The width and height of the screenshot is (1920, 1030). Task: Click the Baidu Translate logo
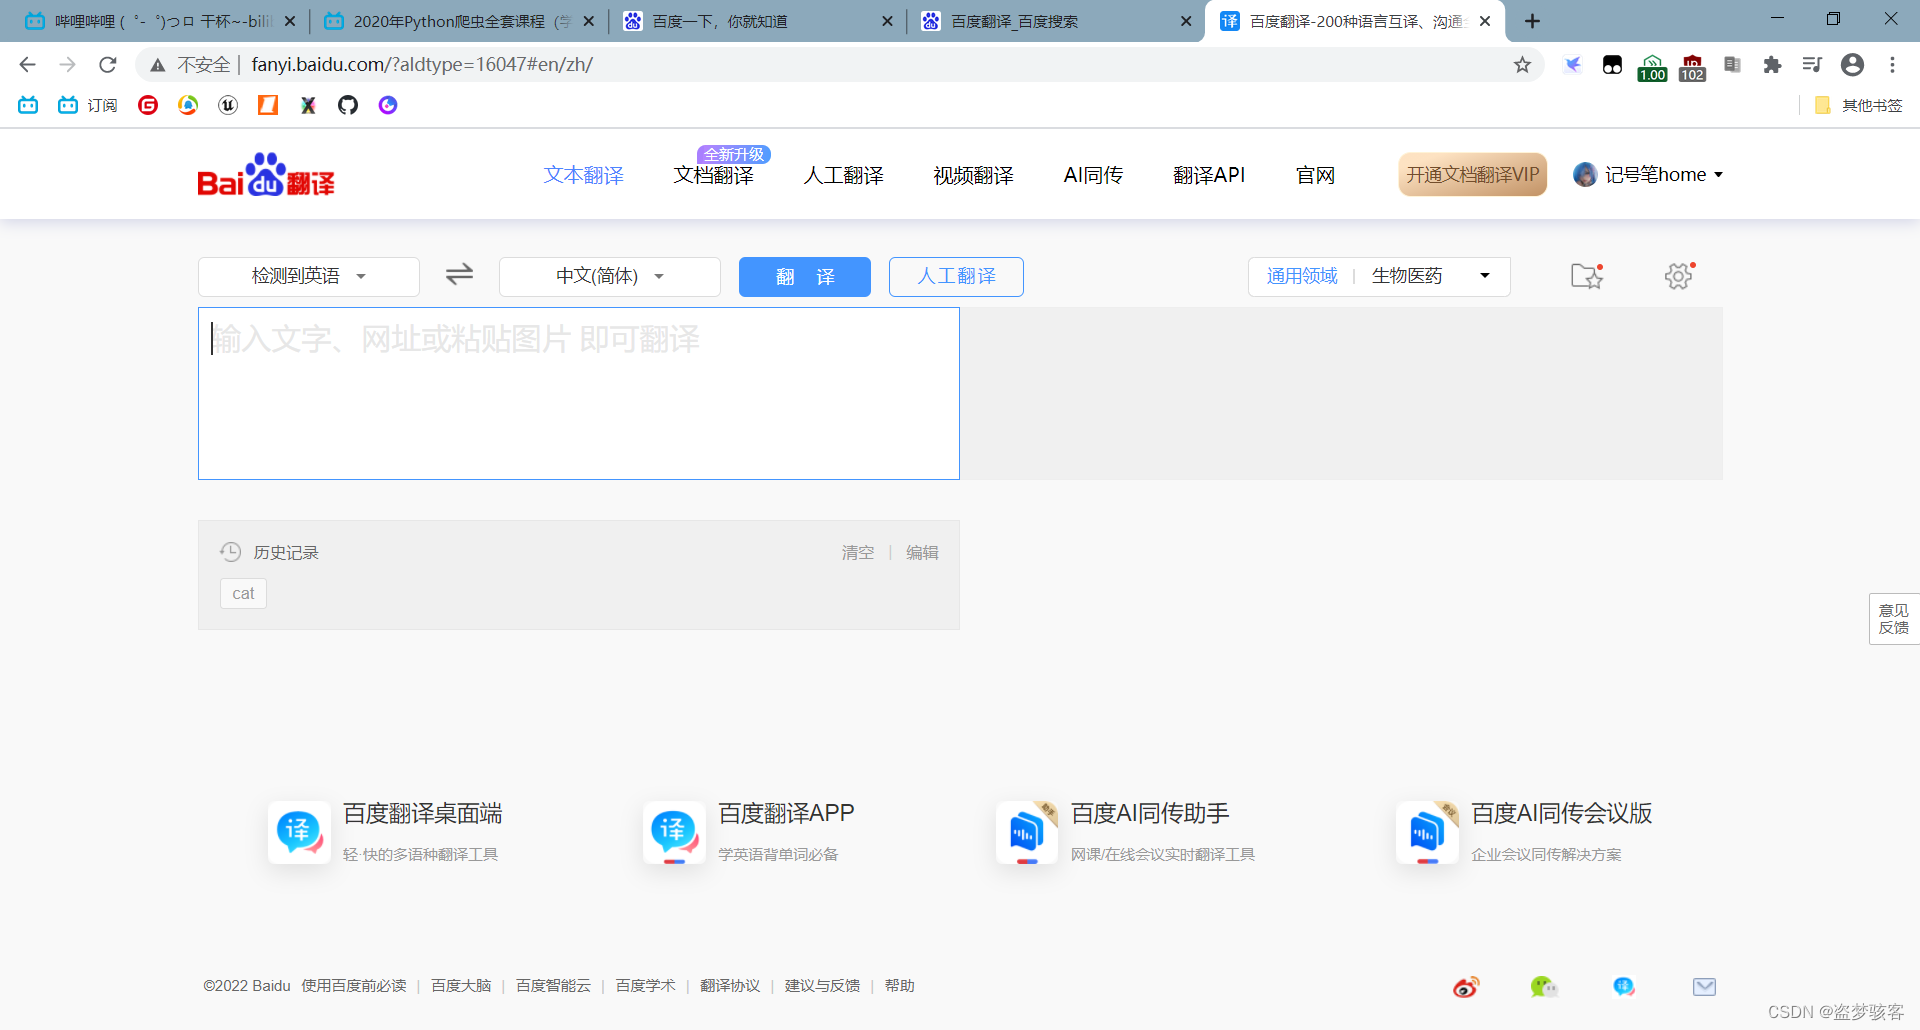(x=266, y=175)
